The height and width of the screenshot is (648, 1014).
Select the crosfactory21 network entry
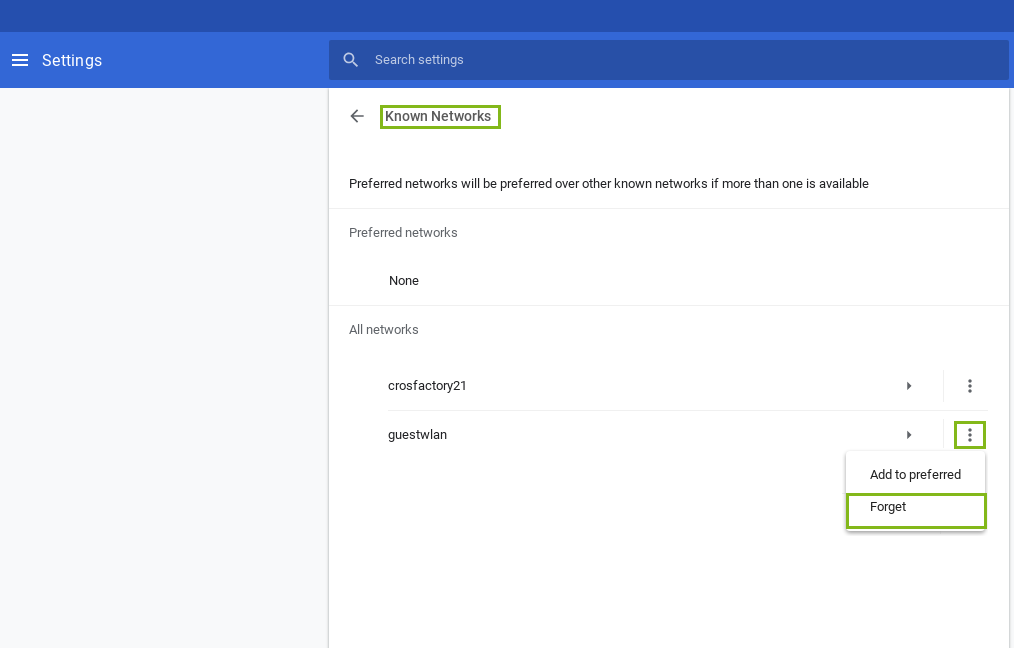pyautogui.click(x=428, y=385)
